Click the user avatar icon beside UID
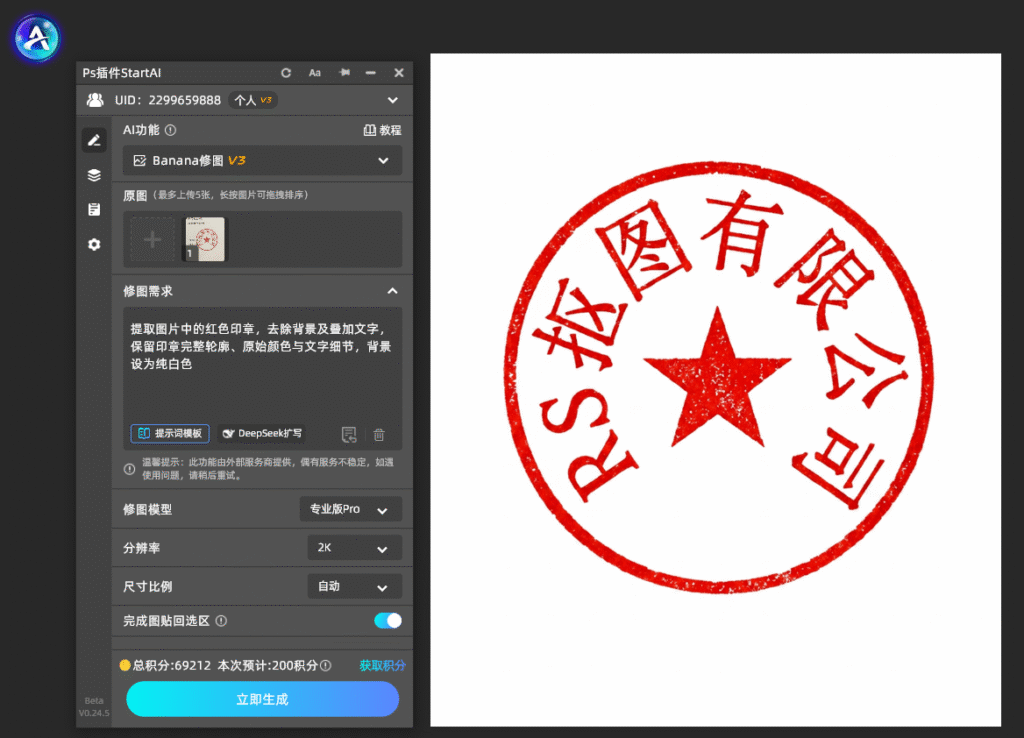 [95, 100]
